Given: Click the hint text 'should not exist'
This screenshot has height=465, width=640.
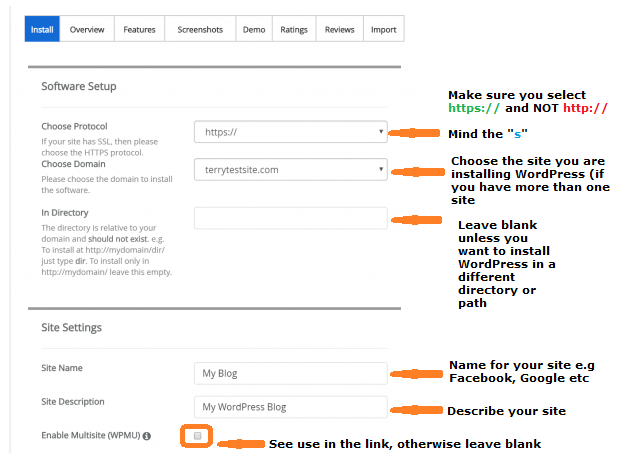Looking at the screenshot, I should 118,239.
